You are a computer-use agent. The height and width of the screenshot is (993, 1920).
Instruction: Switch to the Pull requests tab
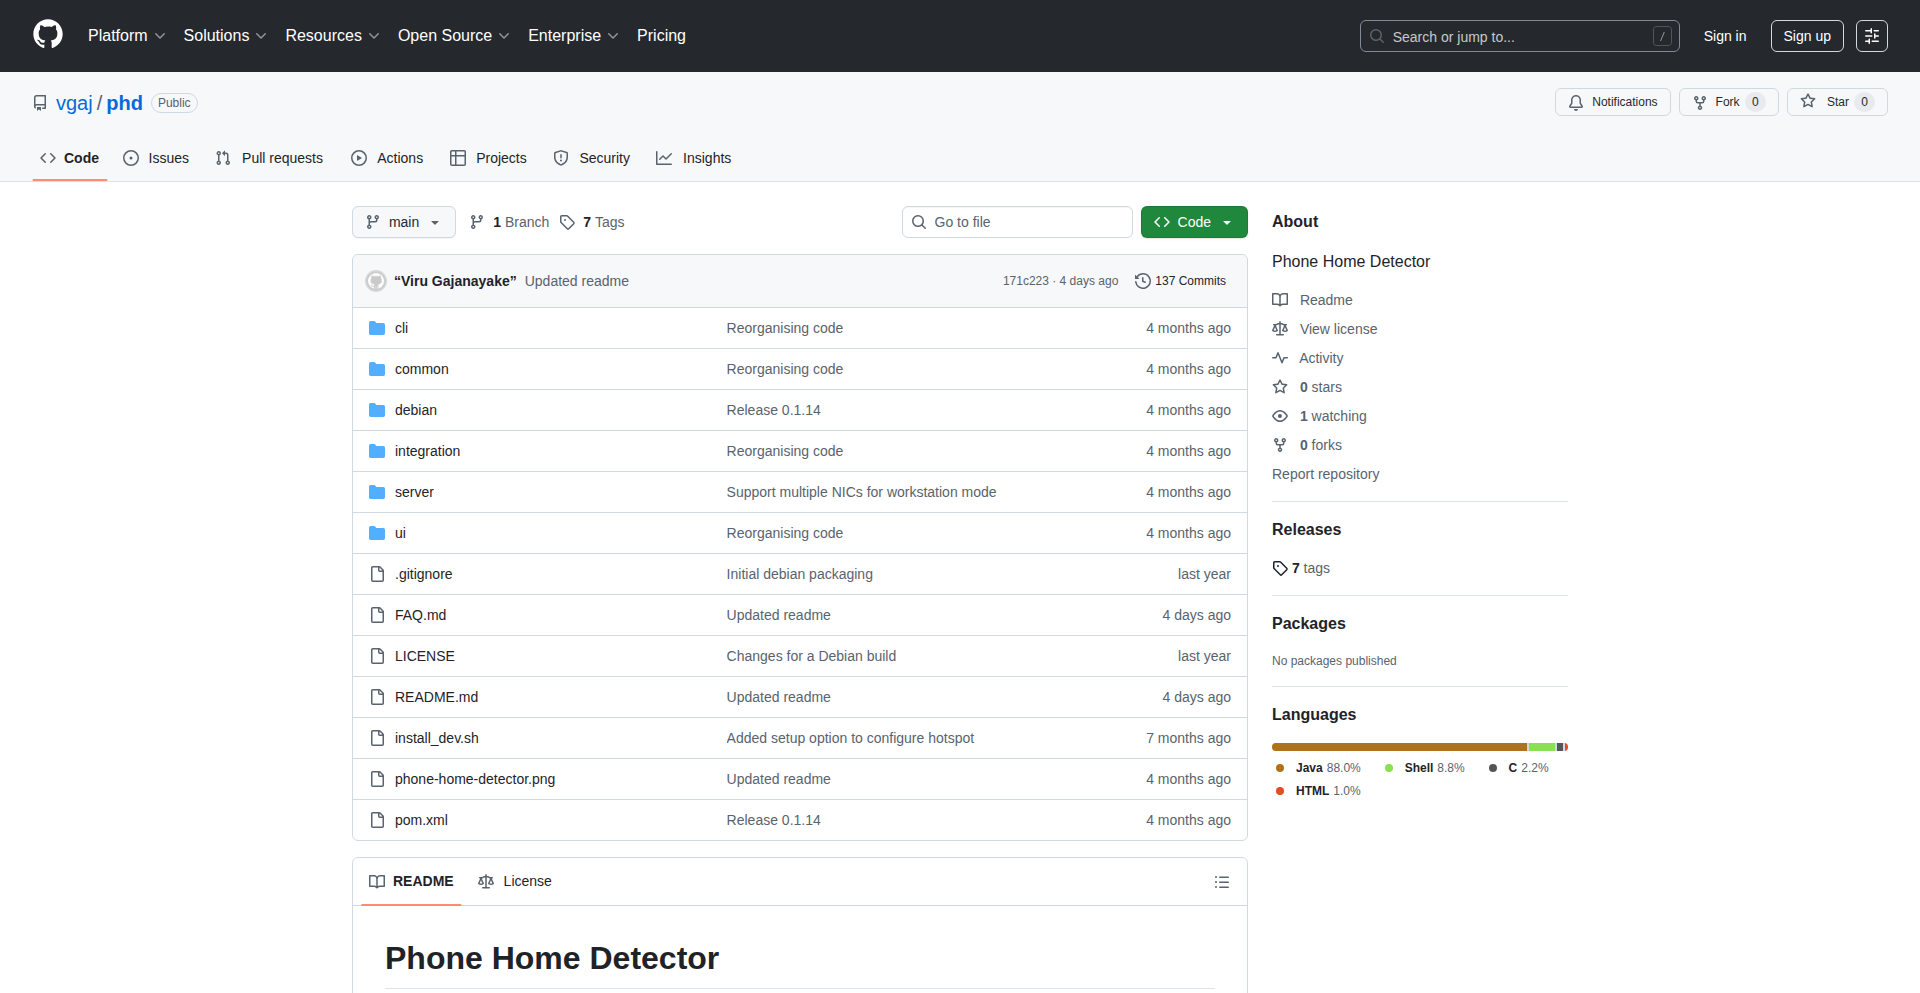(269, 158)
